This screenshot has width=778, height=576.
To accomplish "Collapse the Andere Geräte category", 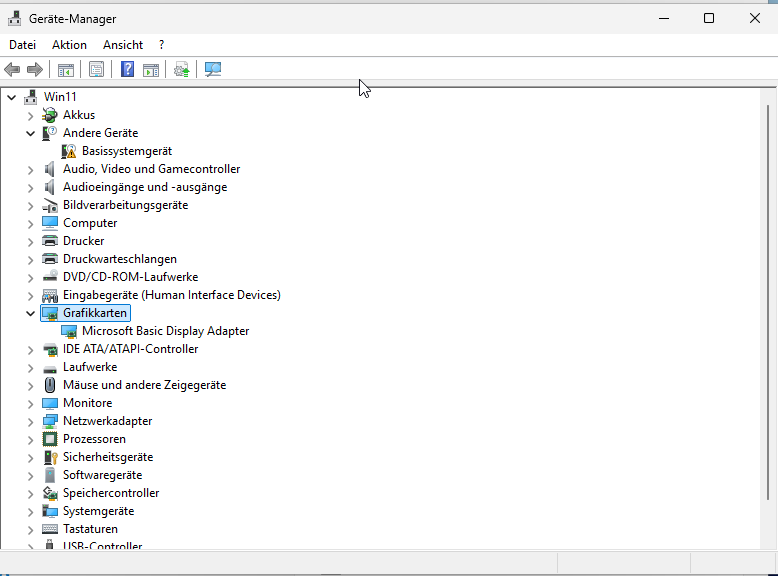I will point(30,133).
